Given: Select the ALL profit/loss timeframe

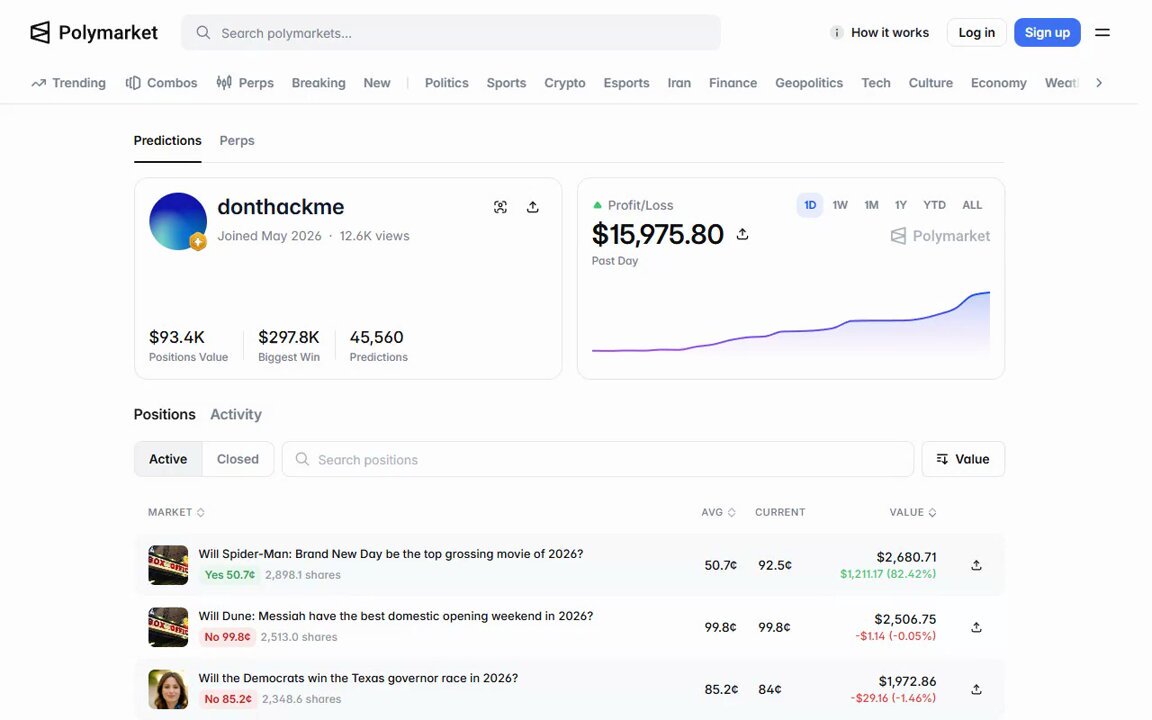Looking at the screenshot, I should pyautogui.click(x=972, y=205).
